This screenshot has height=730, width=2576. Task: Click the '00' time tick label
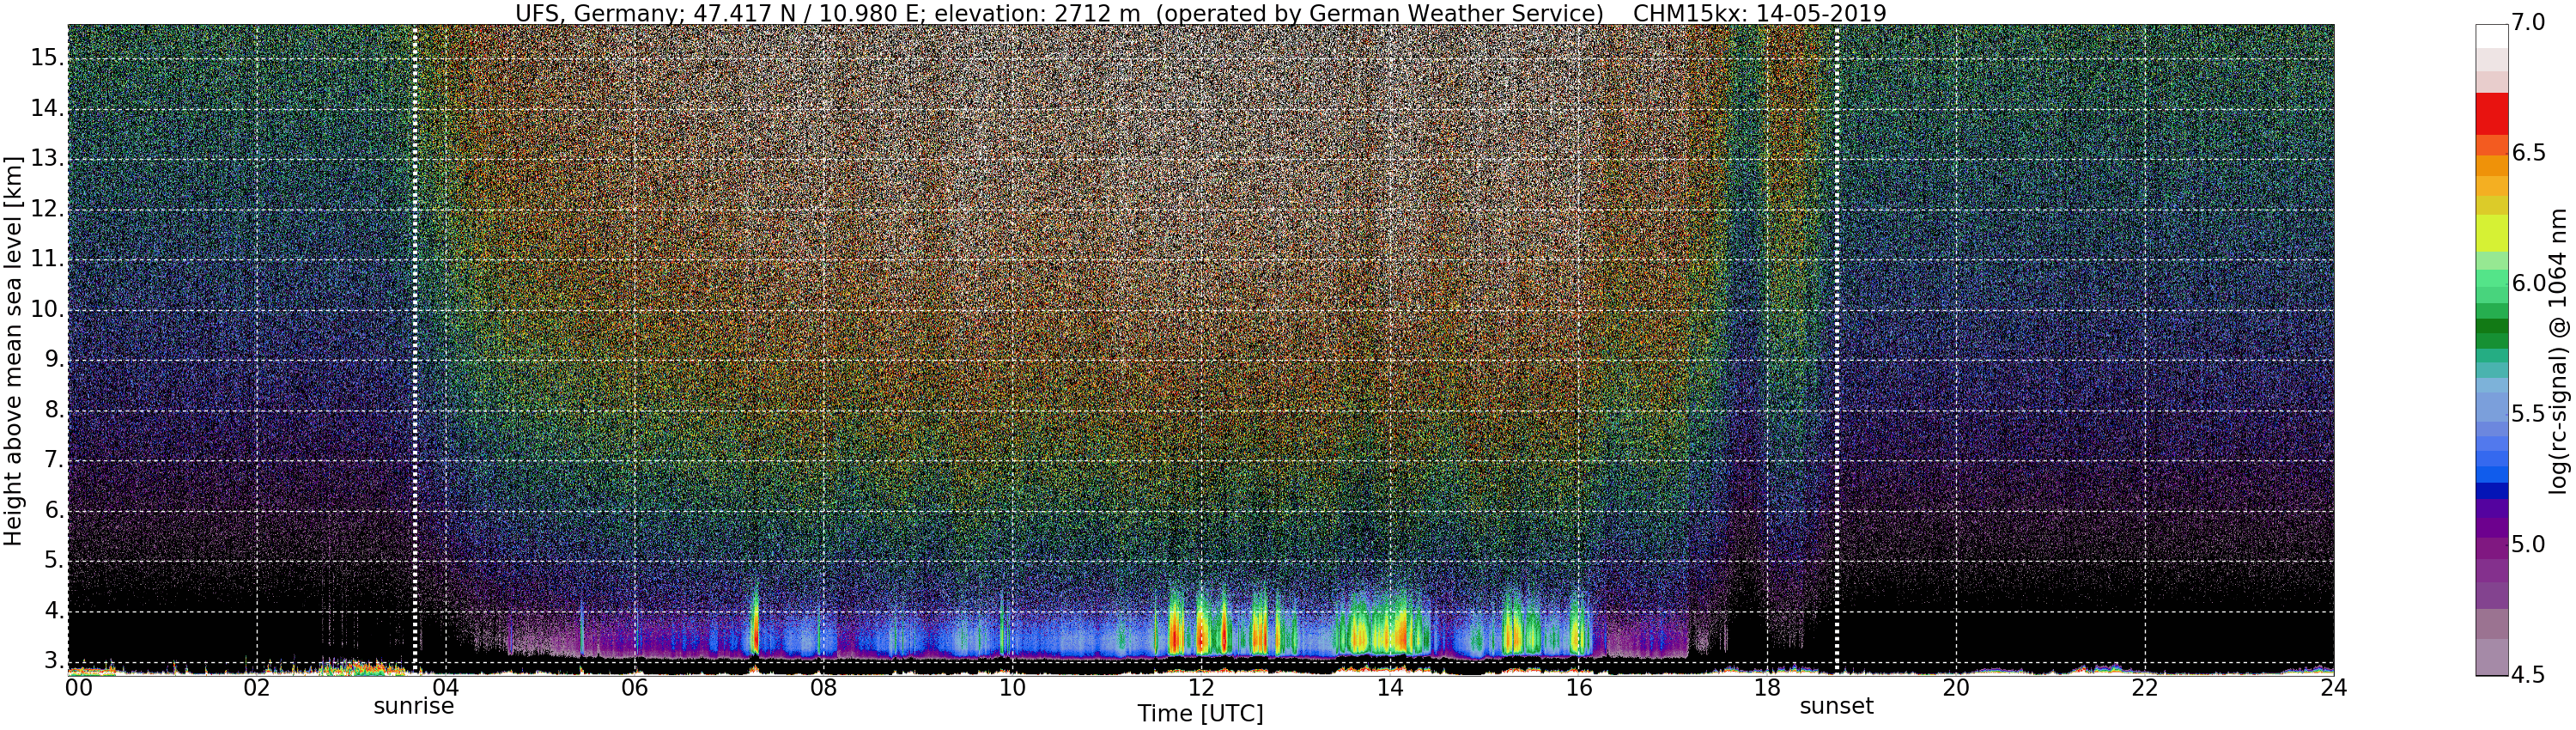79,688
